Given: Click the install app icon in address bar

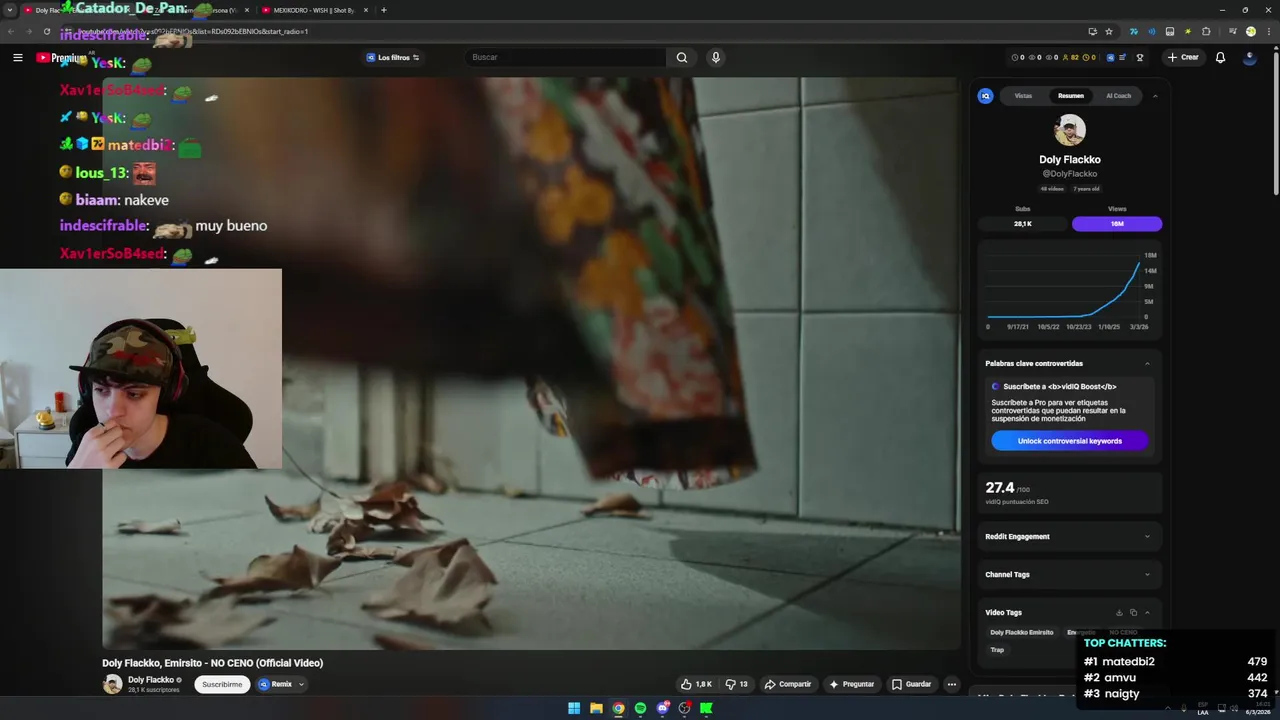Looking at the screenshot, I should click(1092, 31).
